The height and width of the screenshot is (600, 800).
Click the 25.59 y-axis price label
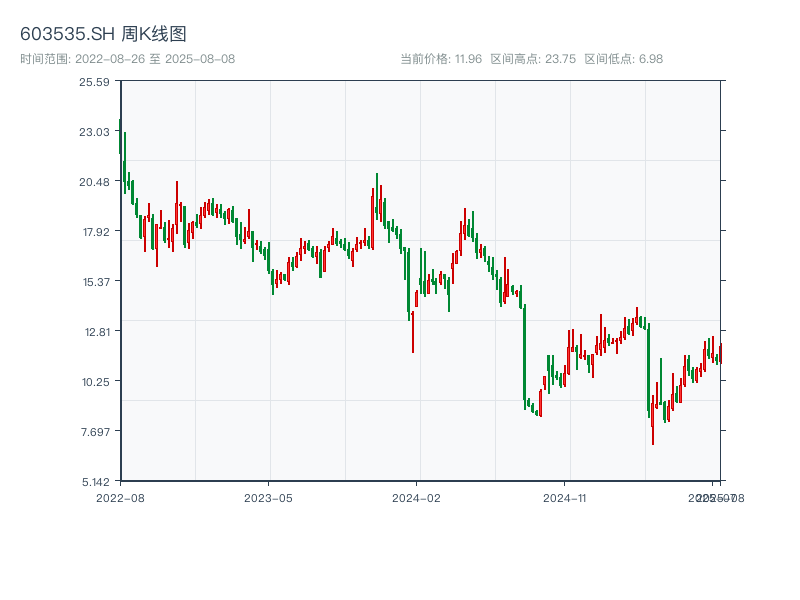(95, 81)
